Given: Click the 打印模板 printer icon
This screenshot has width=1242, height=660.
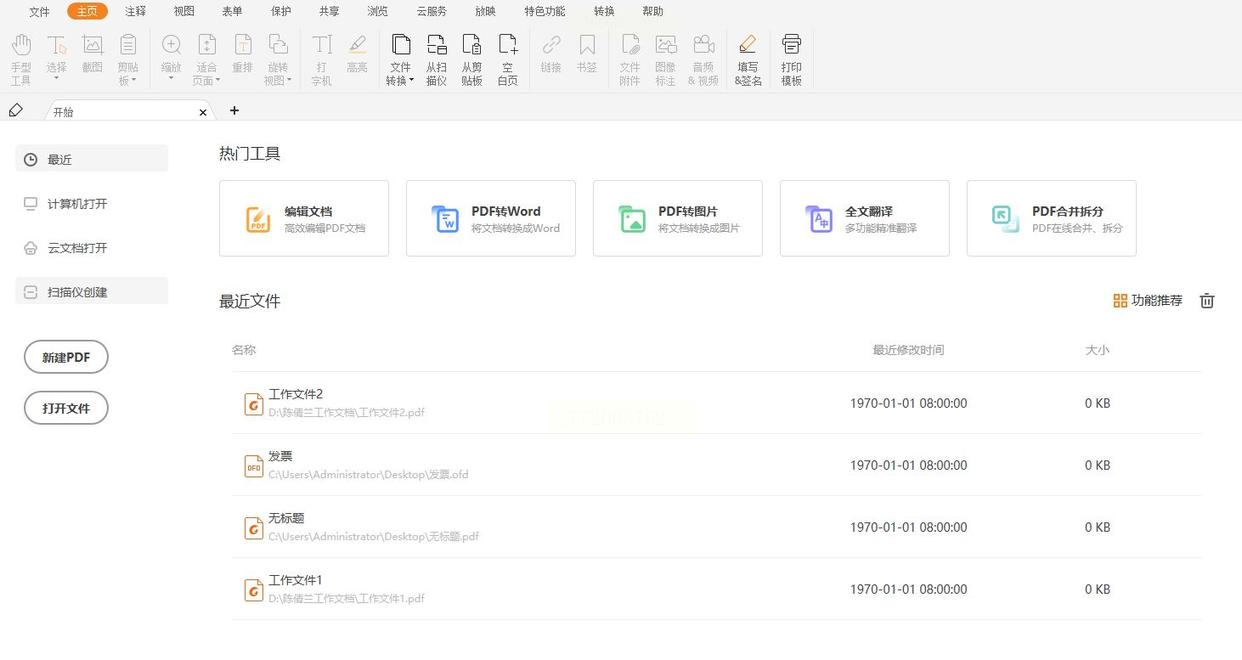Looking at the screenshot, I should [791, 45].
